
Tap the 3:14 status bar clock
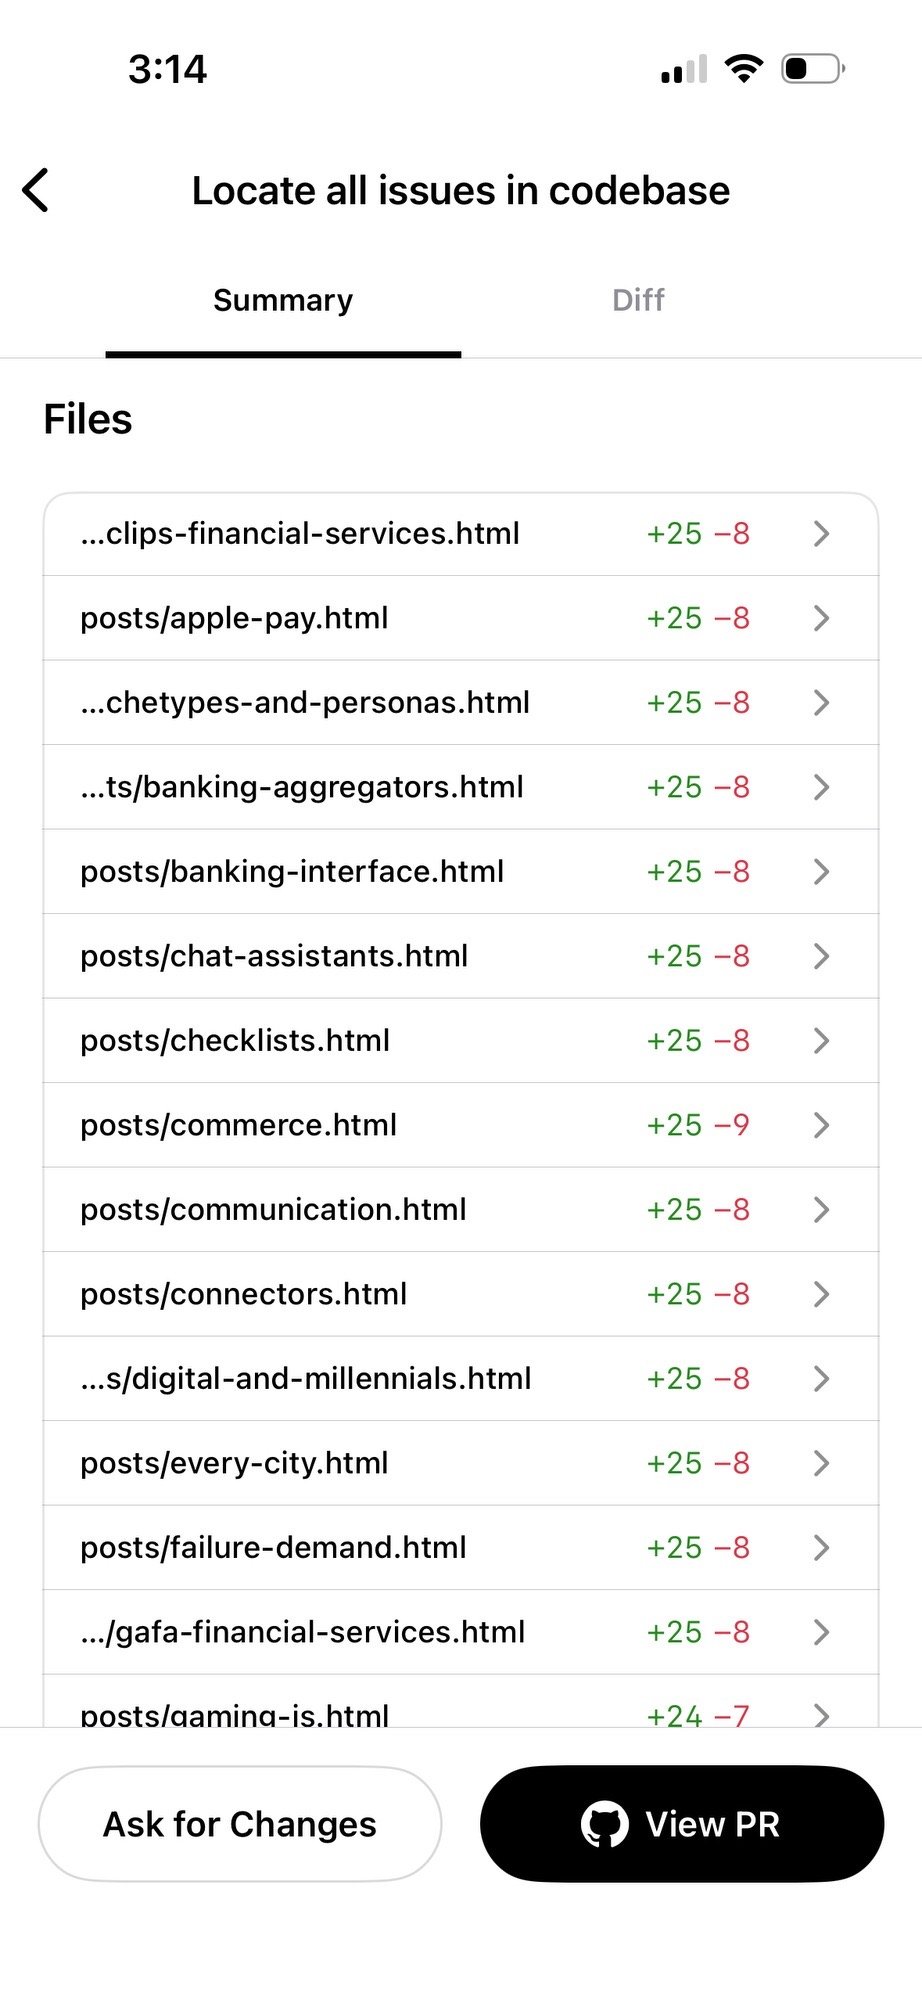pos(167,69)
